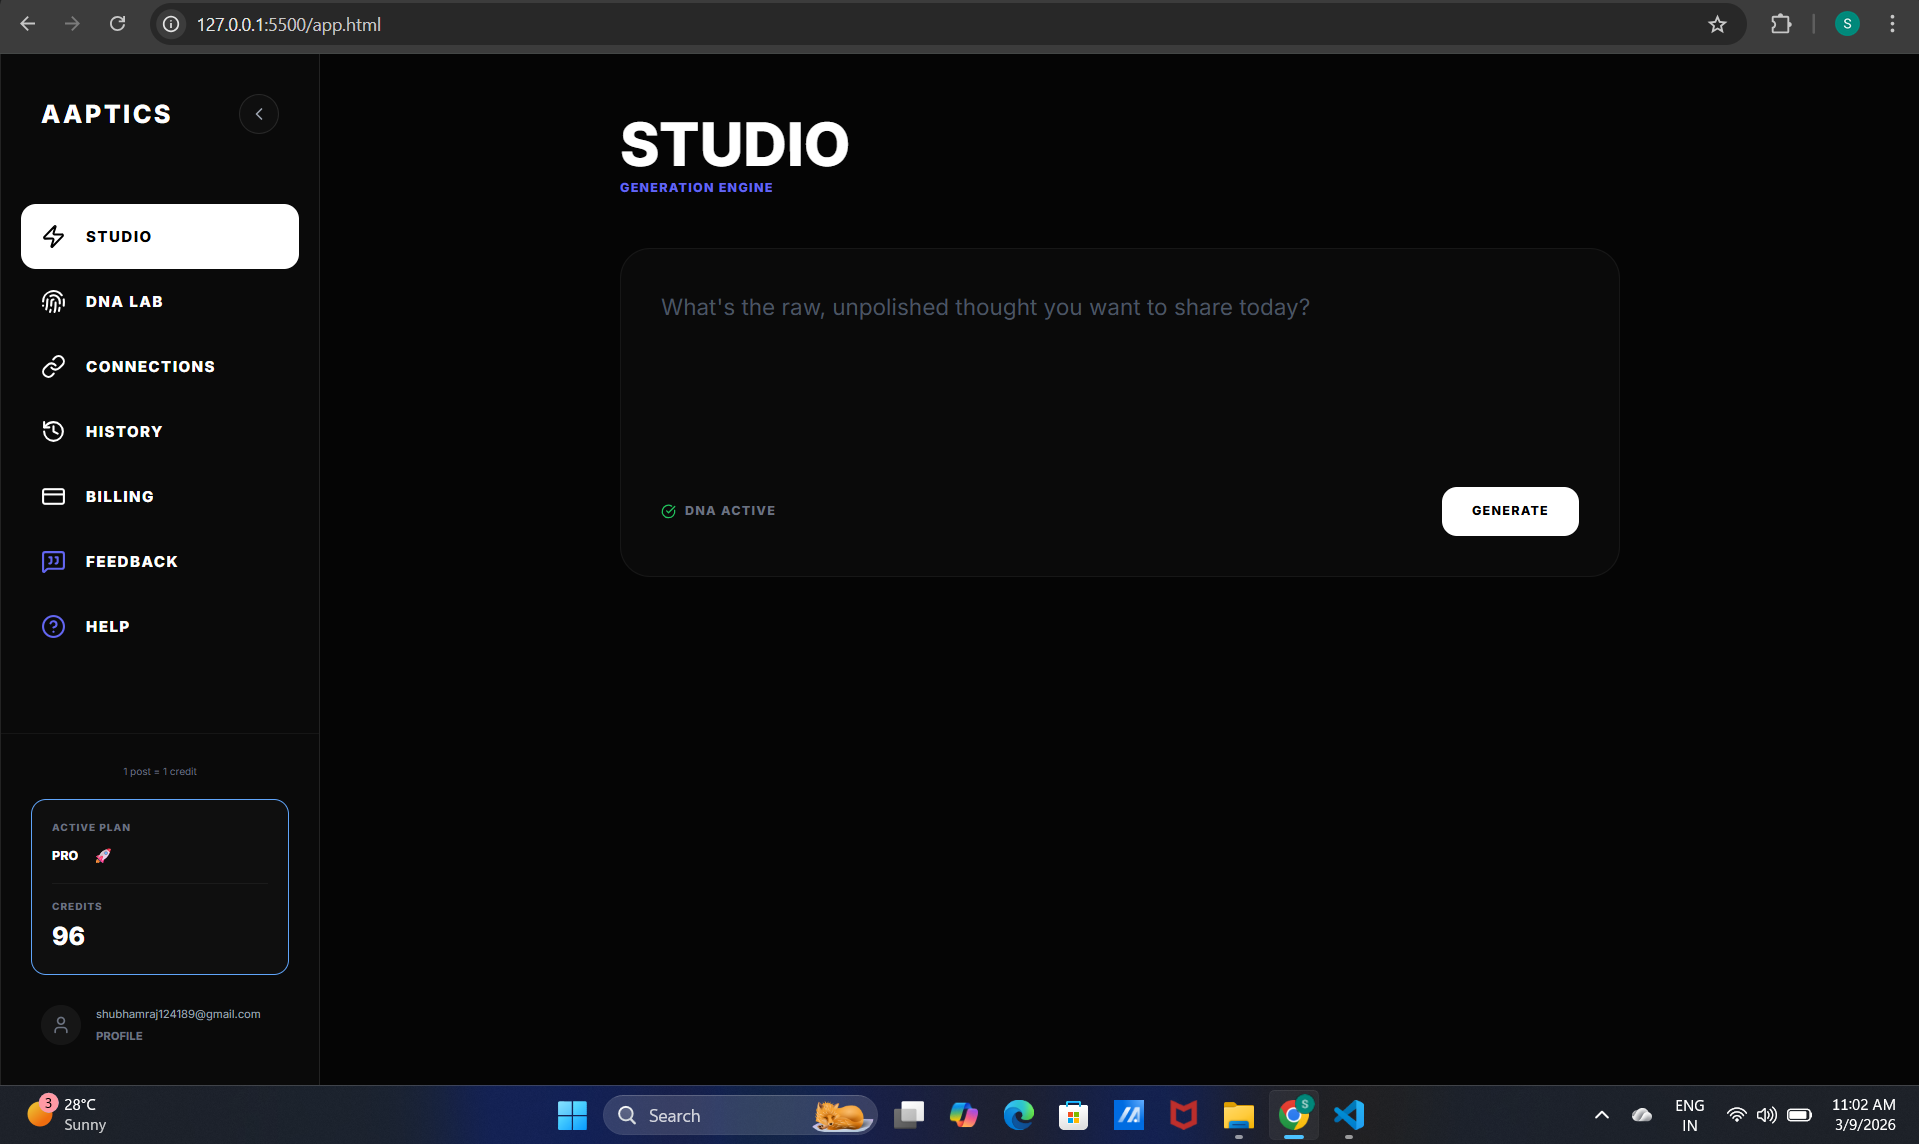Image resolution: width=1919 pixels, height=1144 pixels.
Task: Open the Help page
Action: (160, 626)
